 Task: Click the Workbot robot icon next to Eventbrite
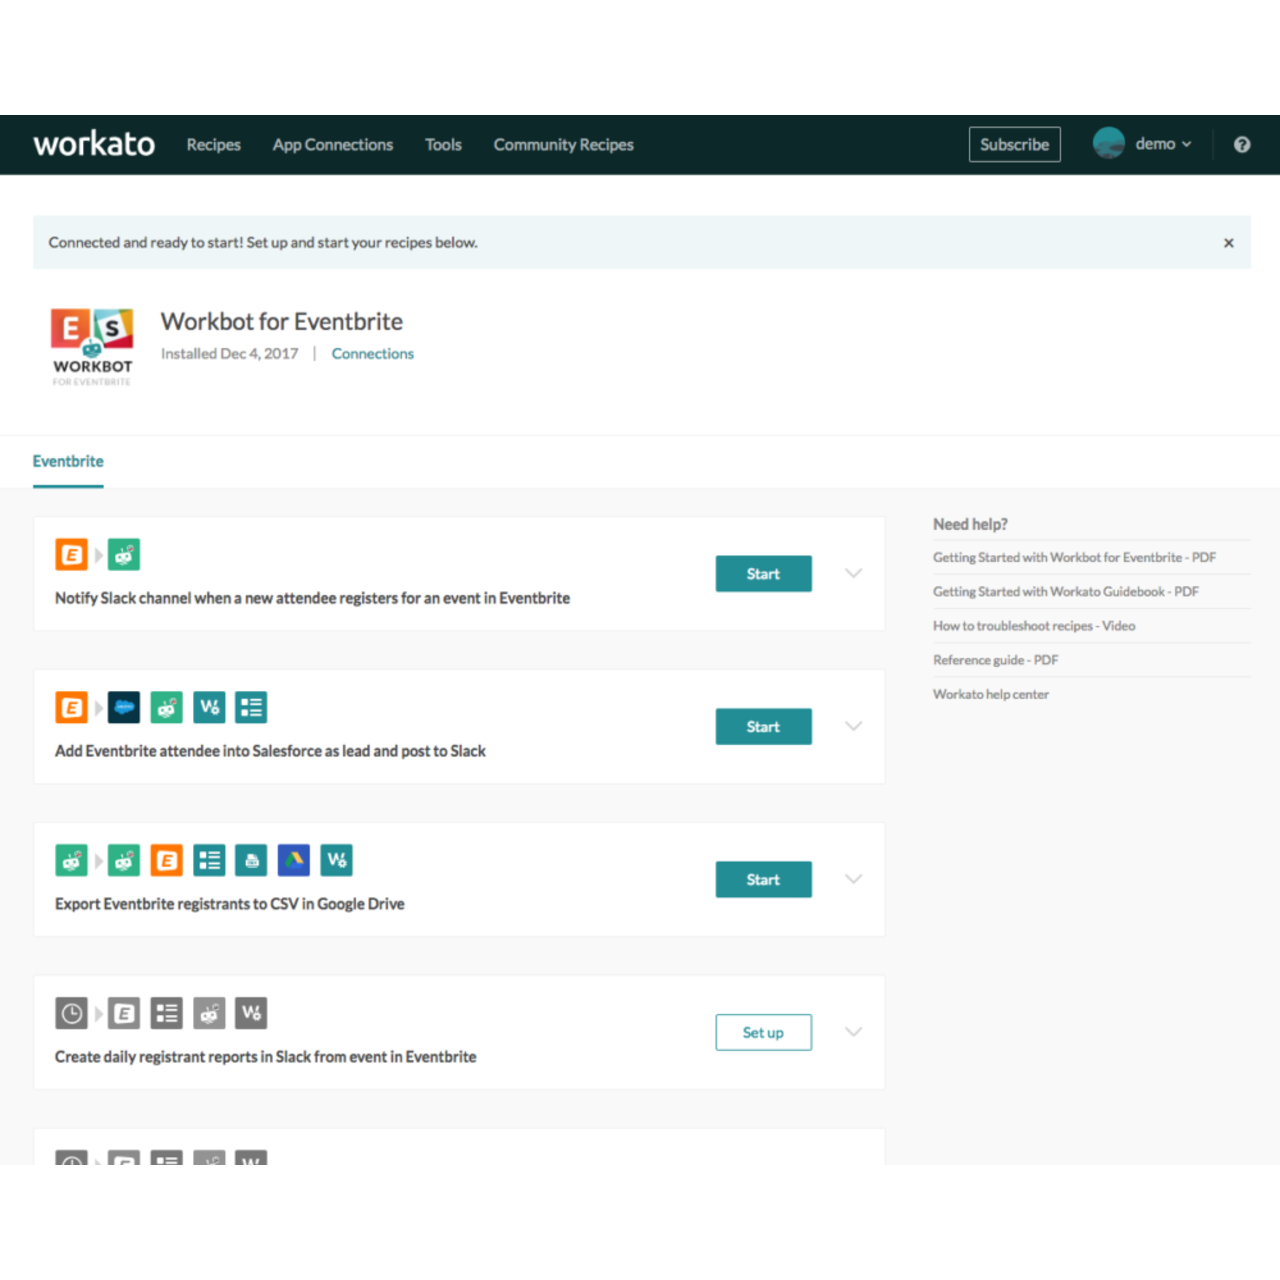(x=123, y=554)
